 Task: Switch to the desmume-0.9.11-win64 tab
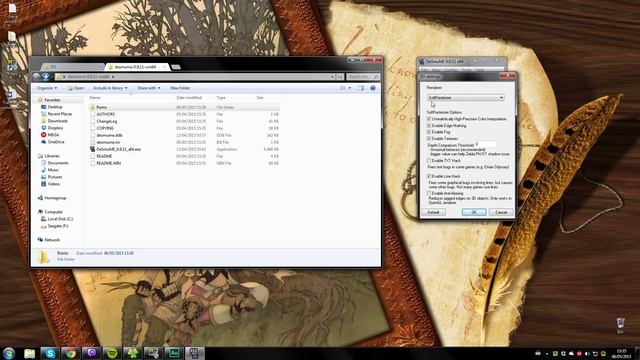click(138, 67)
